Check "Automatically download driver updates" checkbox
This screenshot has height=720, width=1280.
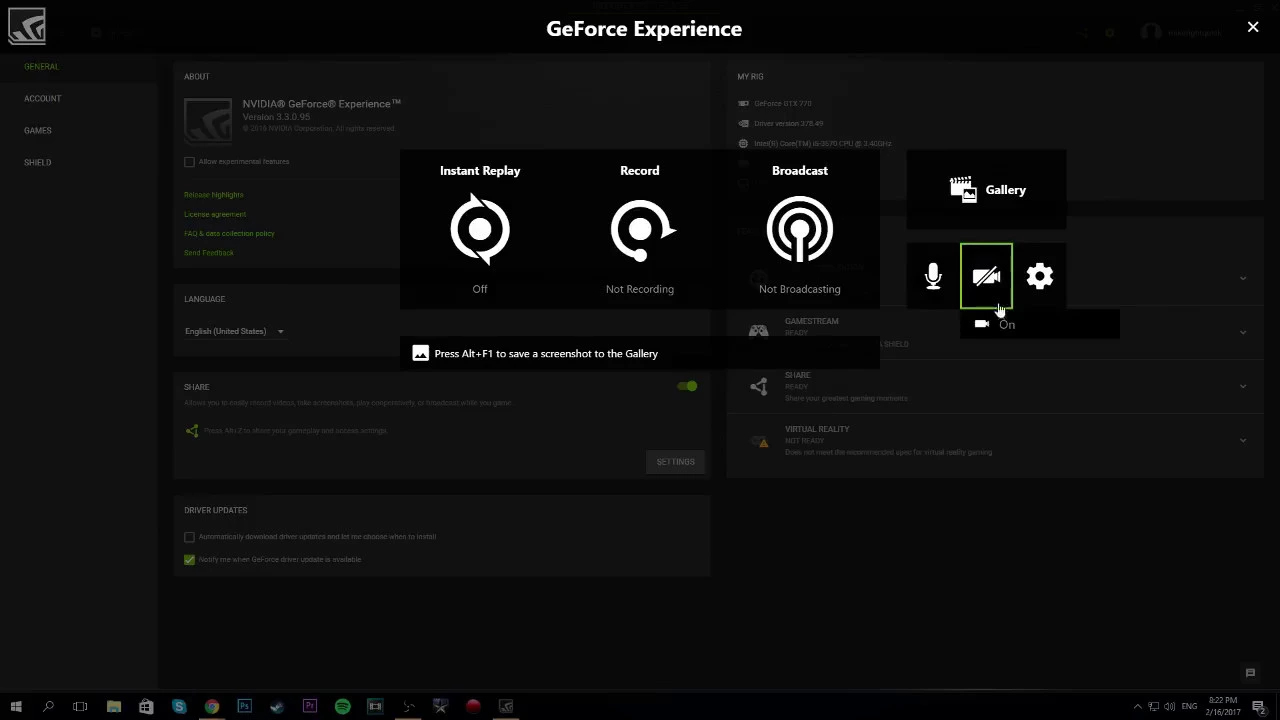click(x=189, y=537)
